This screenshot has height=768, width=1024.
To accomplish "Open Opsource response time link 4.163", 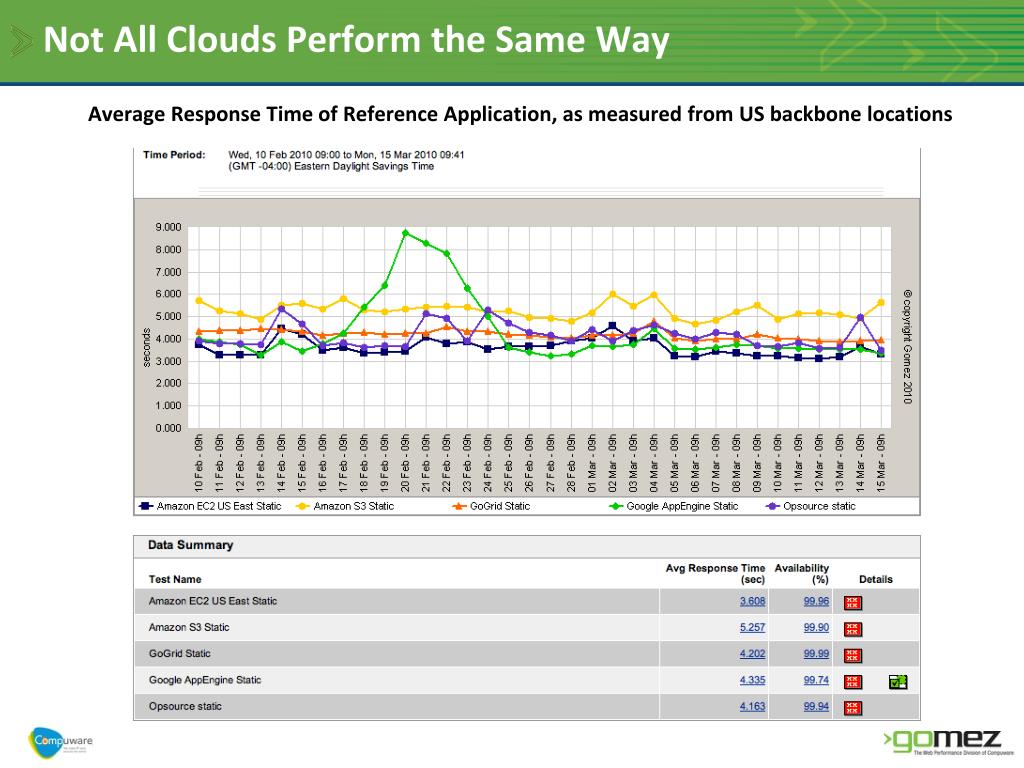I will 752,706.
